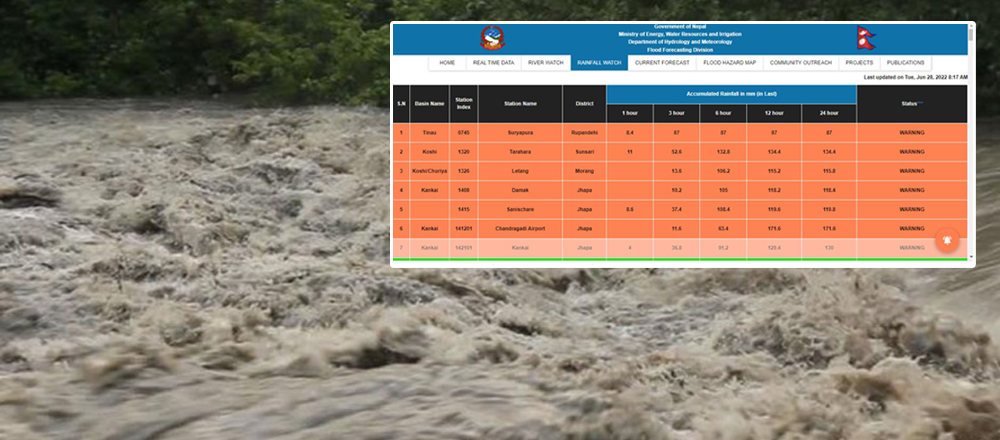
Task: Click the Rupandehi district cell
Action: point(584,133)
